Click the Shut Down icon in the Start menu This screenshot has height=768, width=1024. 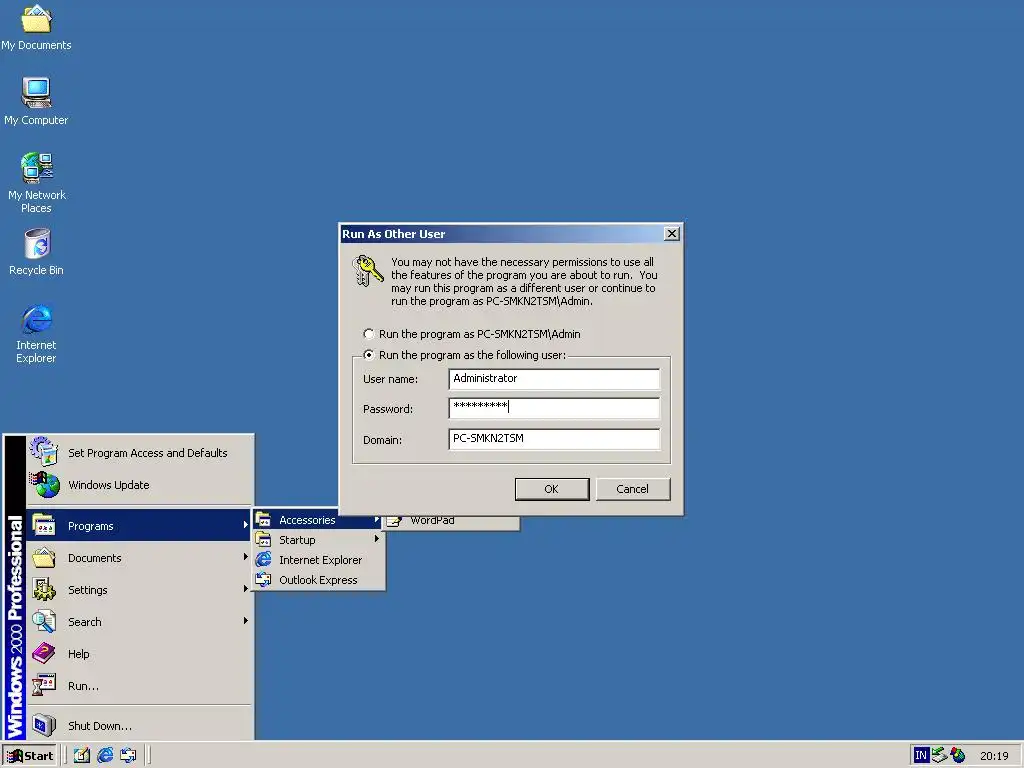point(44,726)
